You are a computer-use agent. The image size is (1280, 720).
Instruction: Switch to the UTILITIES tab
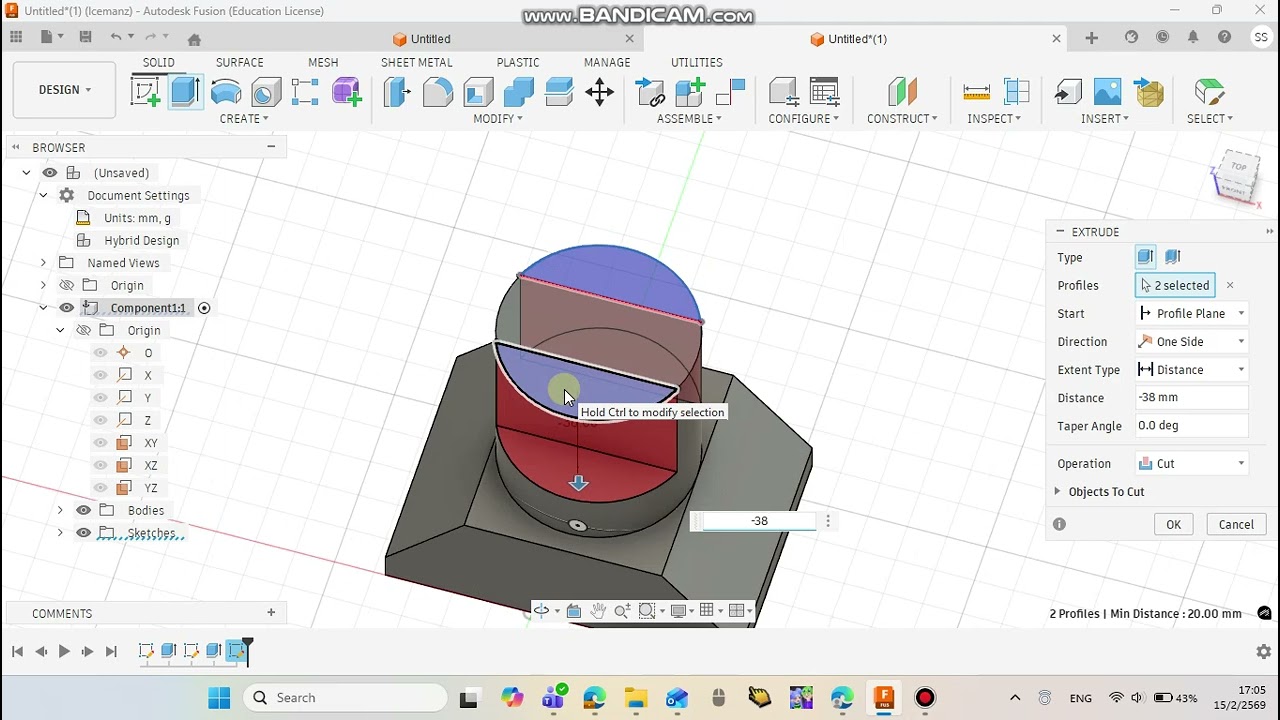tap(696, 62)
